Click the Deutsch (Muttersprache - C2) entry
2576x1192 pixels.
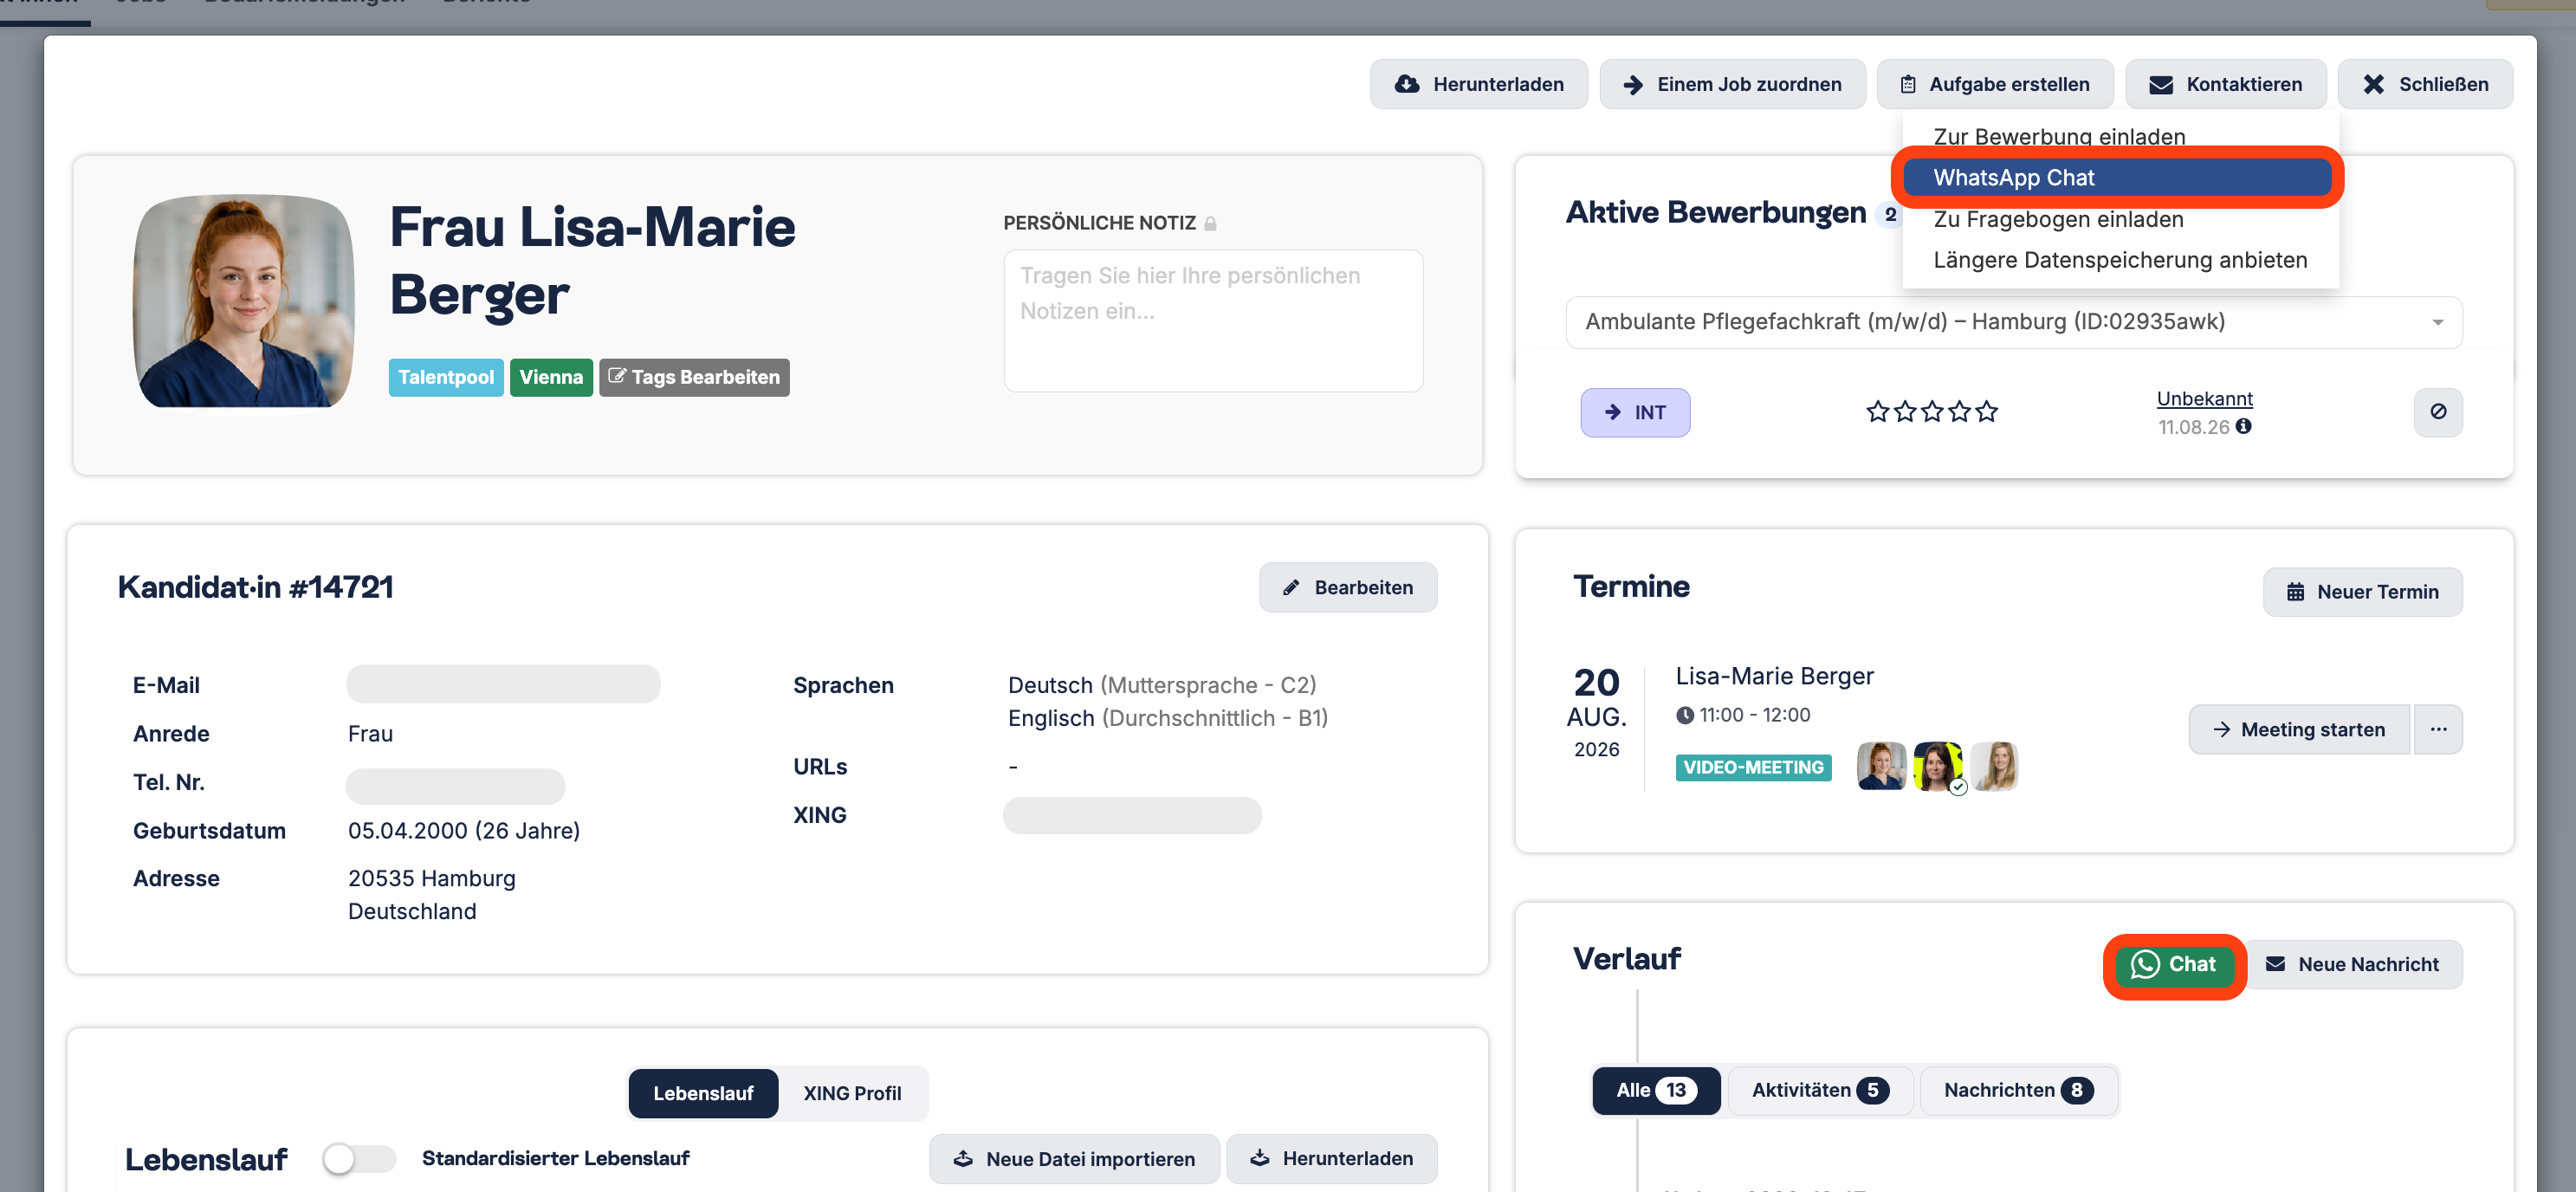click(x=1162, y=685)
